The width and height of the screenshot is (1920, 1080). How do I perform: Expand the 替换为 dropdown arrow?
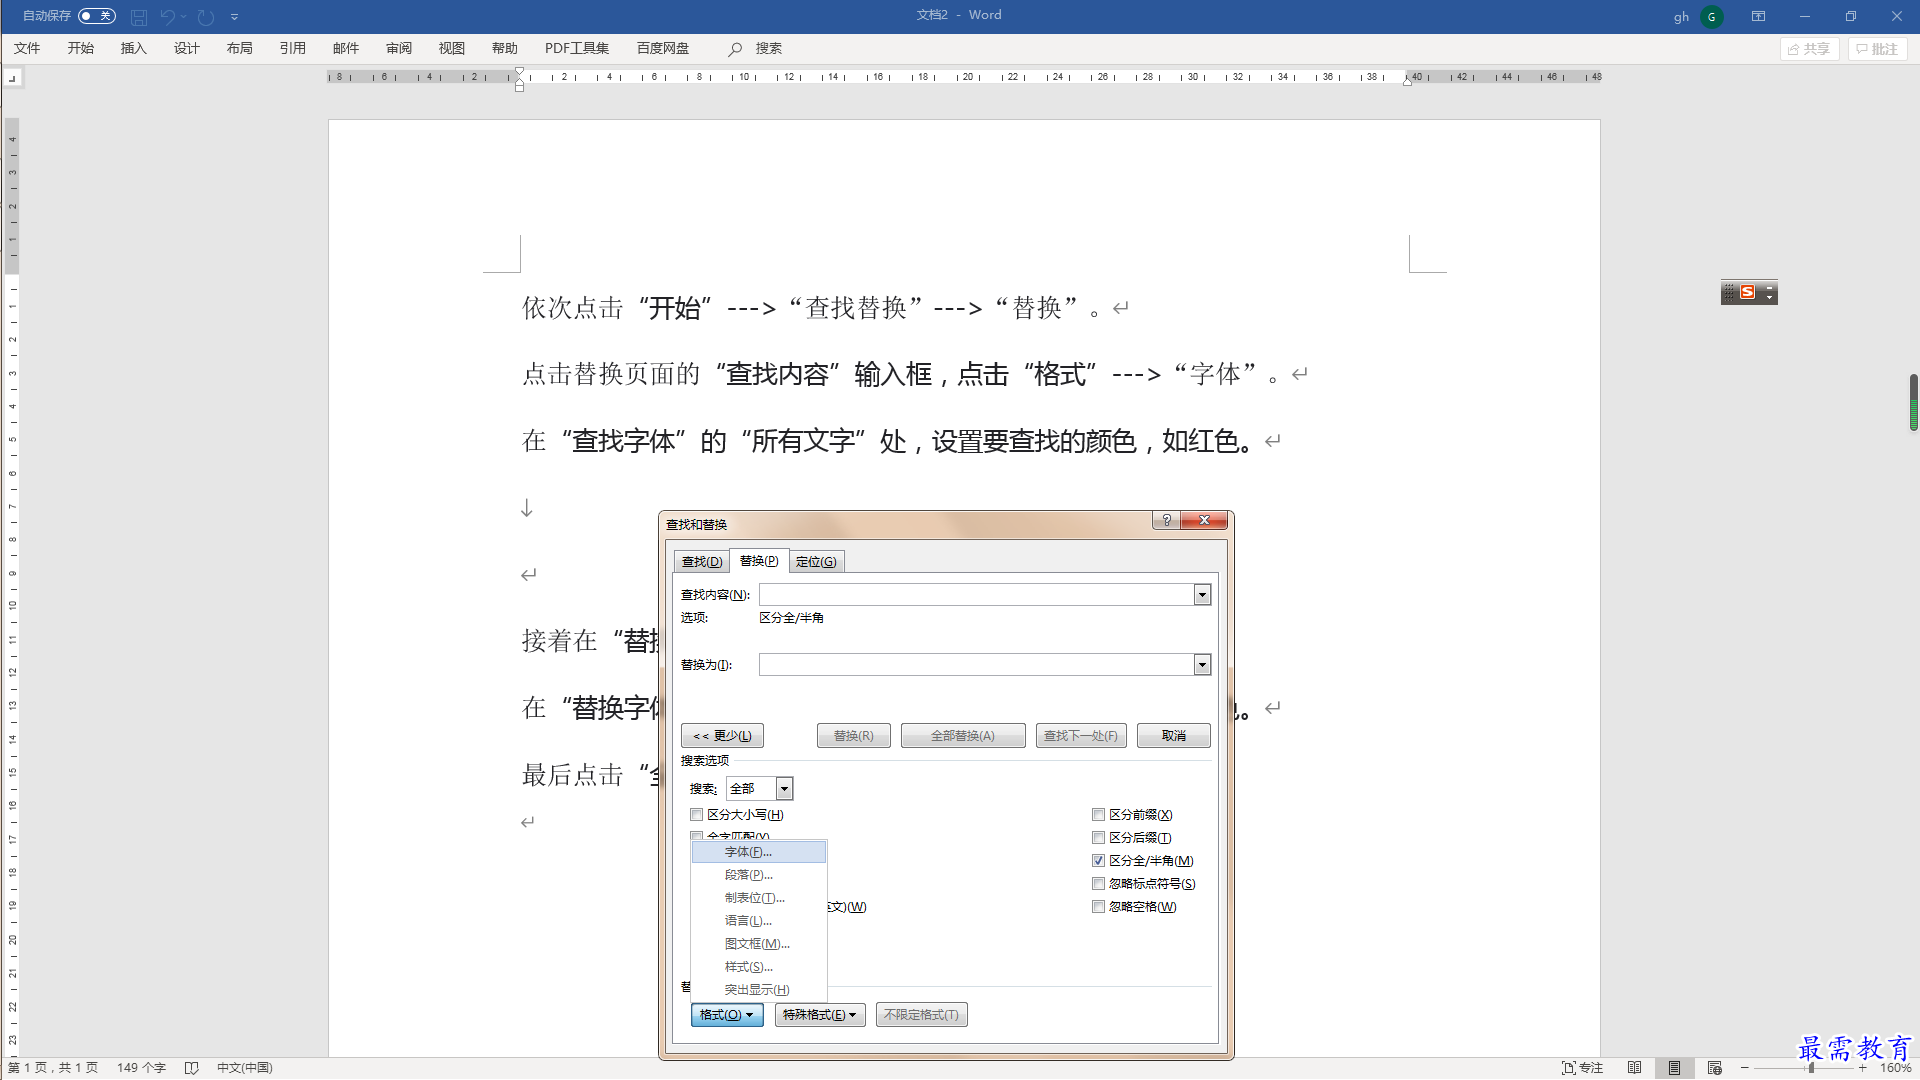(1202, 665)
